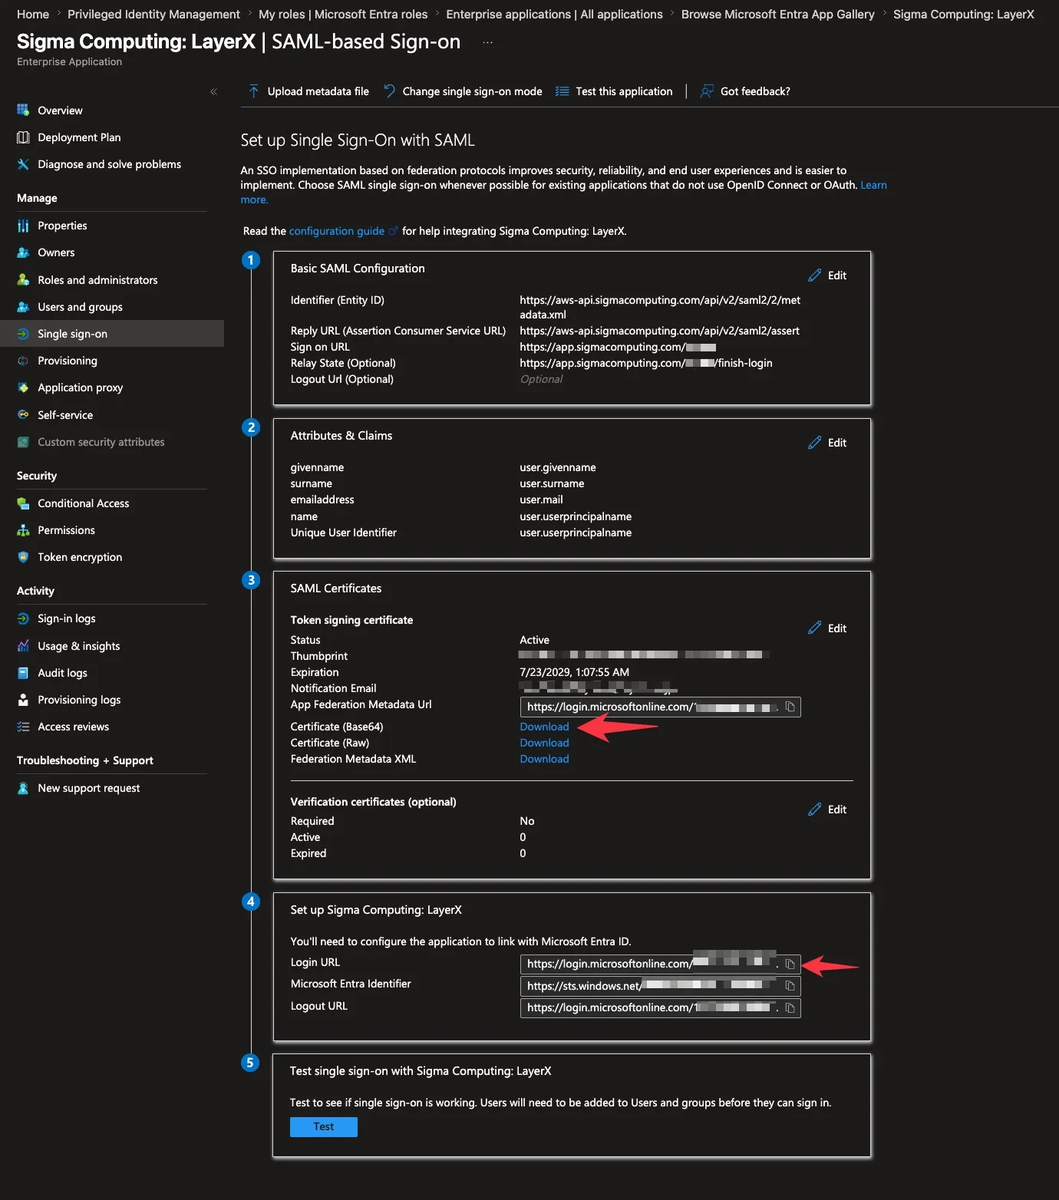
Task: Click the Single sign-on icon
Action: click(24, 334)
